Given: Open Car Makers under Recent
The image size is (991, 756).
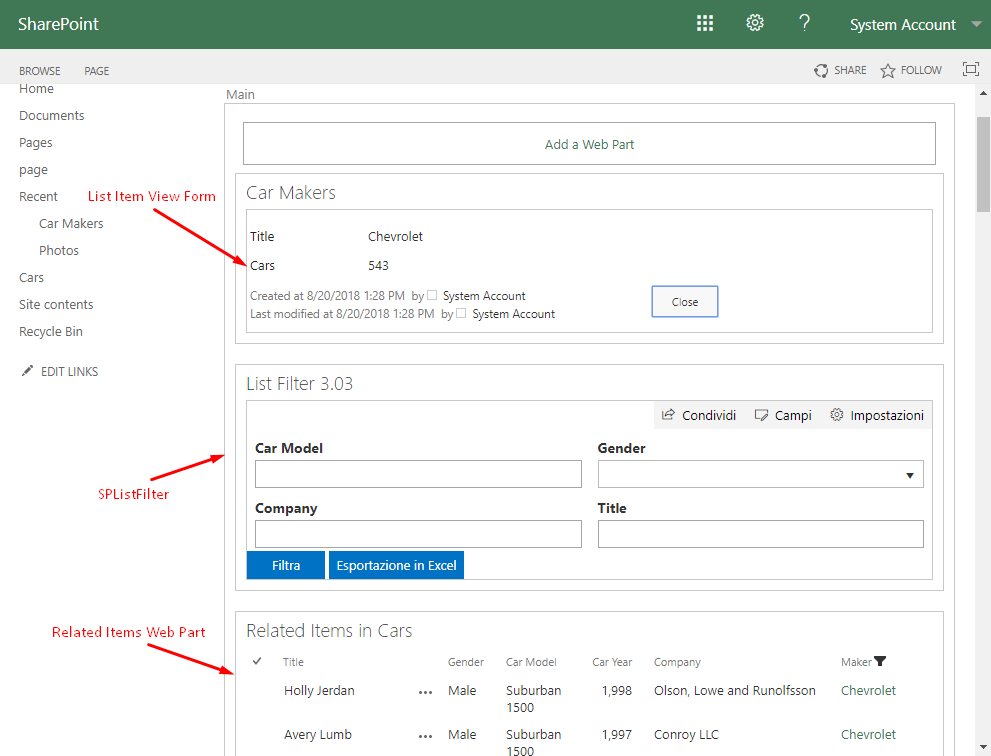Looking at the screenshot, I should pyautogui.click(x=71, y=224).
